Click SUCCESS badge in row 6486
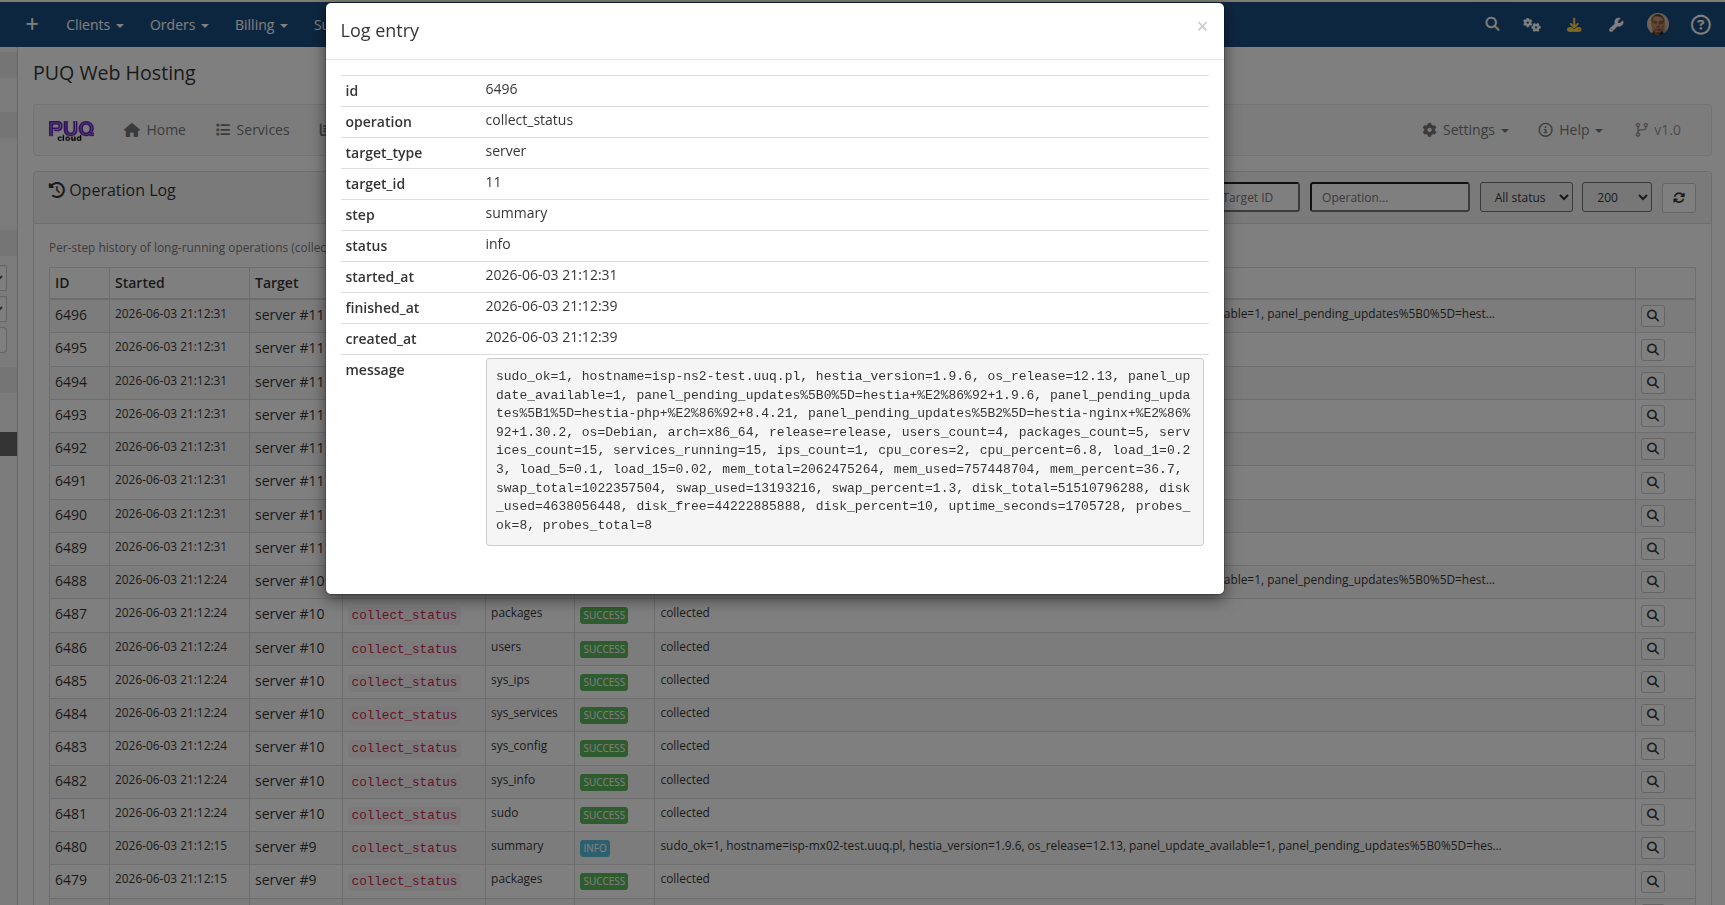 [604, 649]
